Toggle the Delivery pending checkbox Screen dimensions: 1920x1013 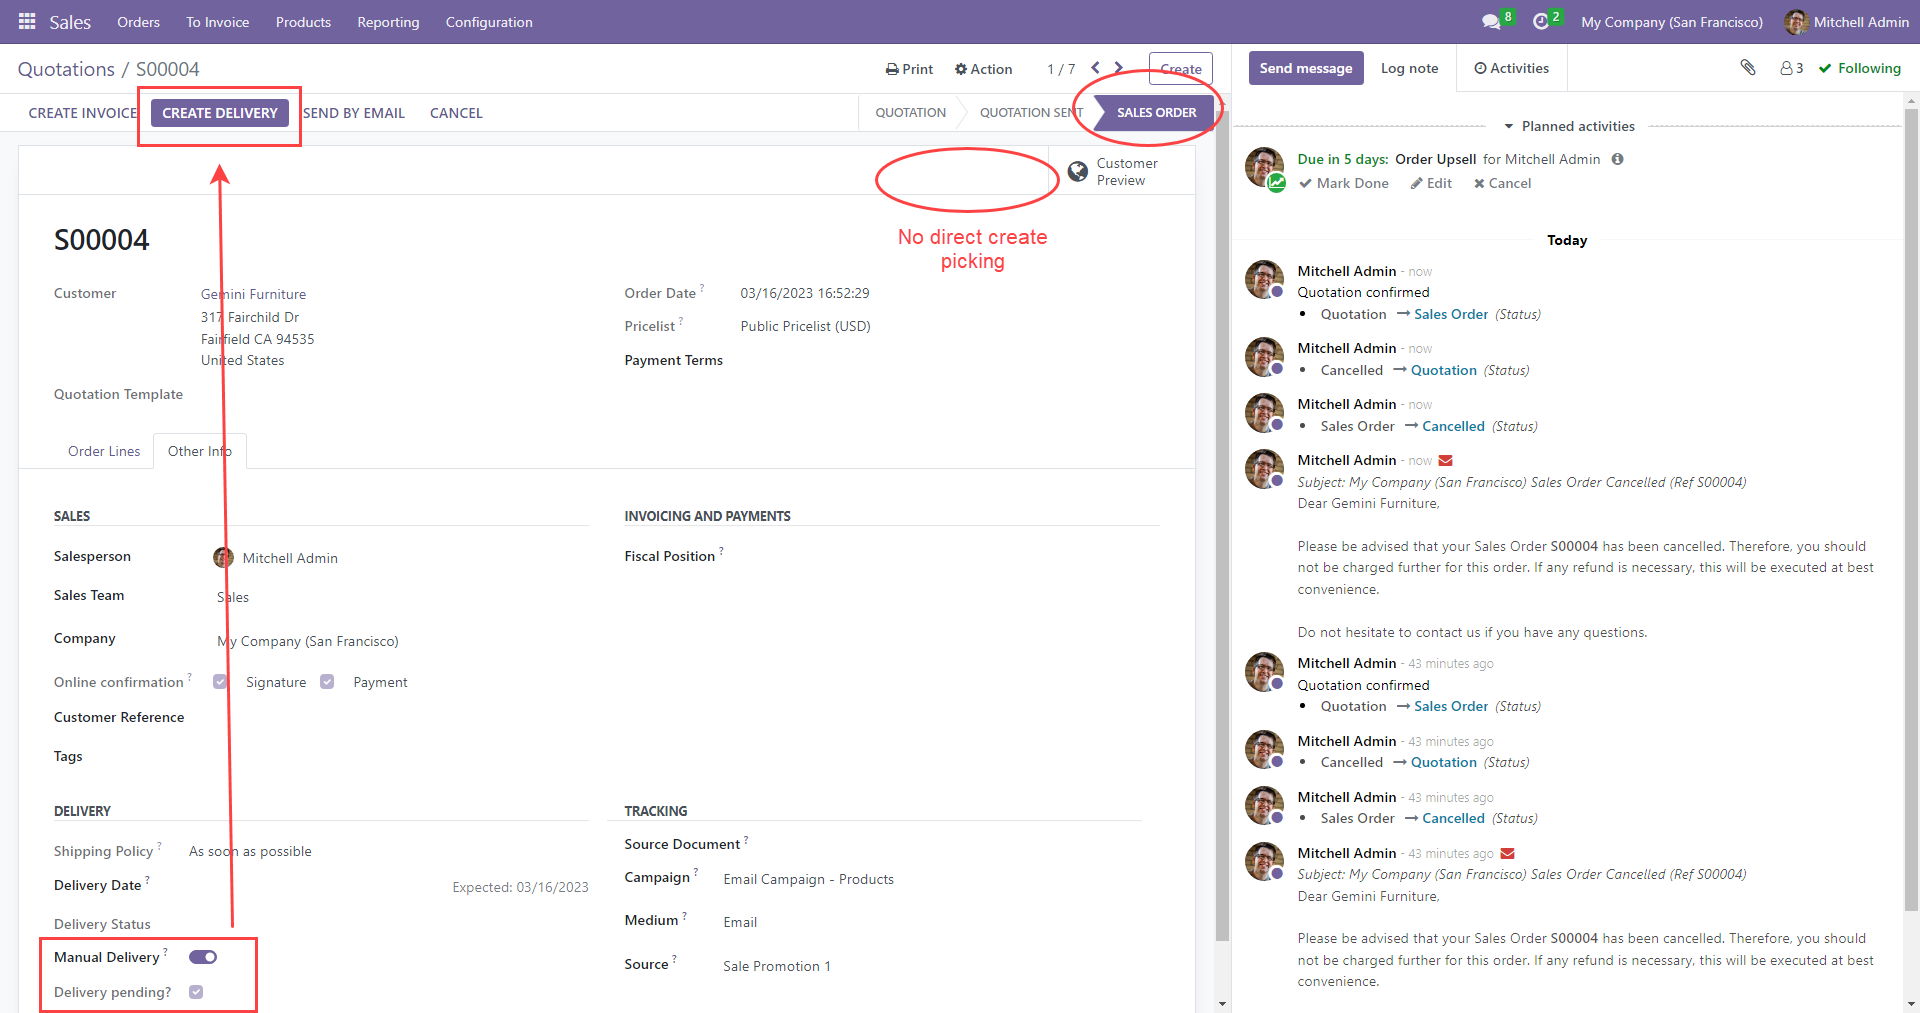[196, 992]
